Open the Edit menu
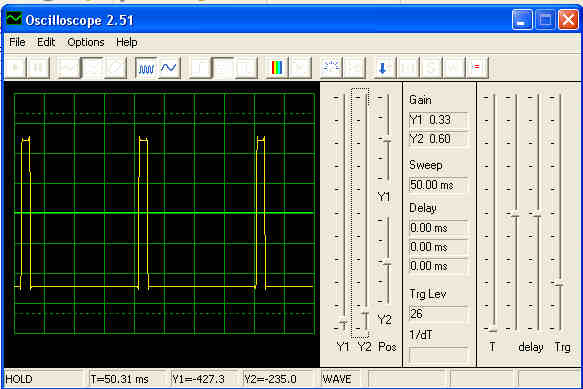The width and height of the screenshot is (583, 389). click(46, 42)
